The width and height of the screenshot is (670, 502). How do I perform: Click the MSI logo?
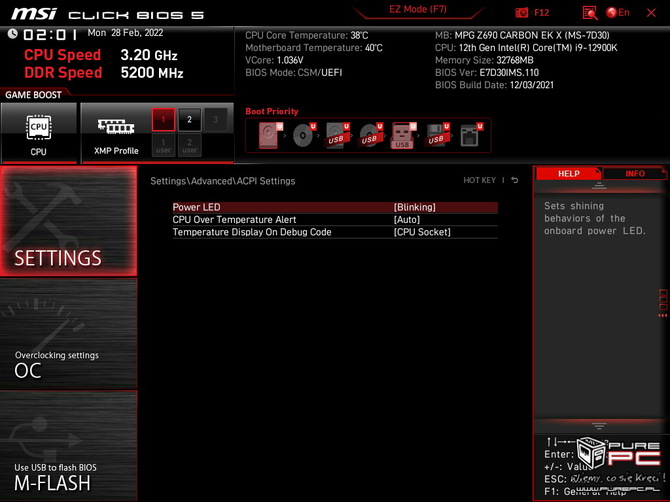pos(34,14)
